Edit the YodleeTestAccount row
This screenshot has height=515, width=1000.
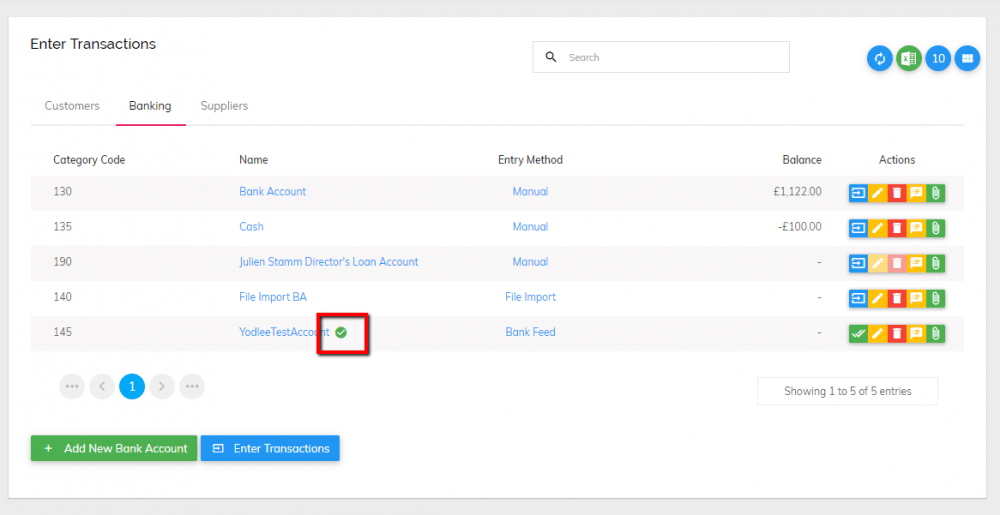[x=878, y=333]
